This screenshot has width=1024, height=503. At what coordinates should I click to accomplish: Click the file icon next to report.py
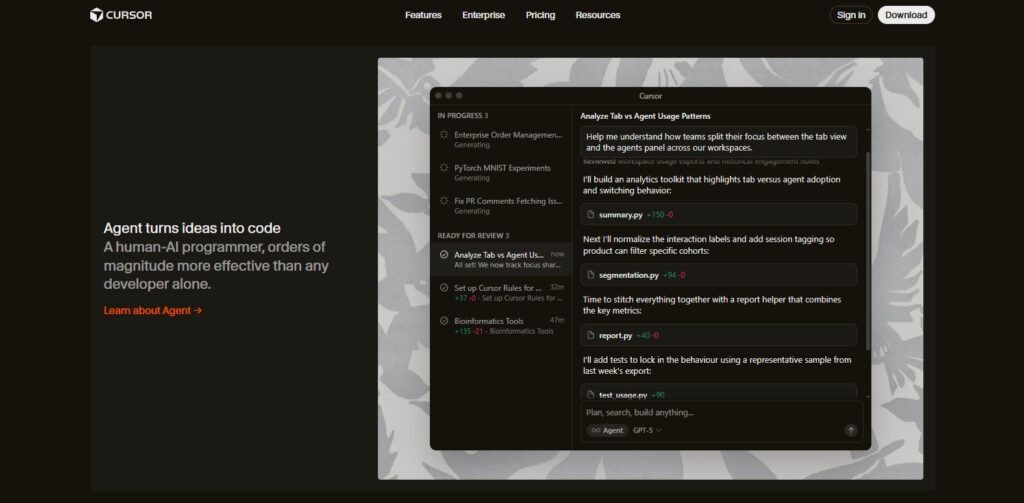click(x=591, y=336)
